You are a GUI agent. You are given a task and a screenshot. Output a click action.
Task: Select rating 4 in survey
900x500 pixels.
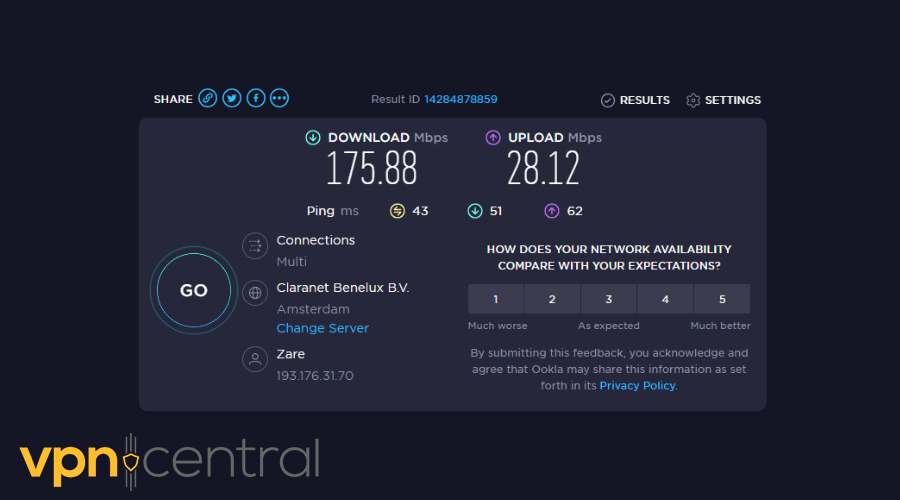666,299
